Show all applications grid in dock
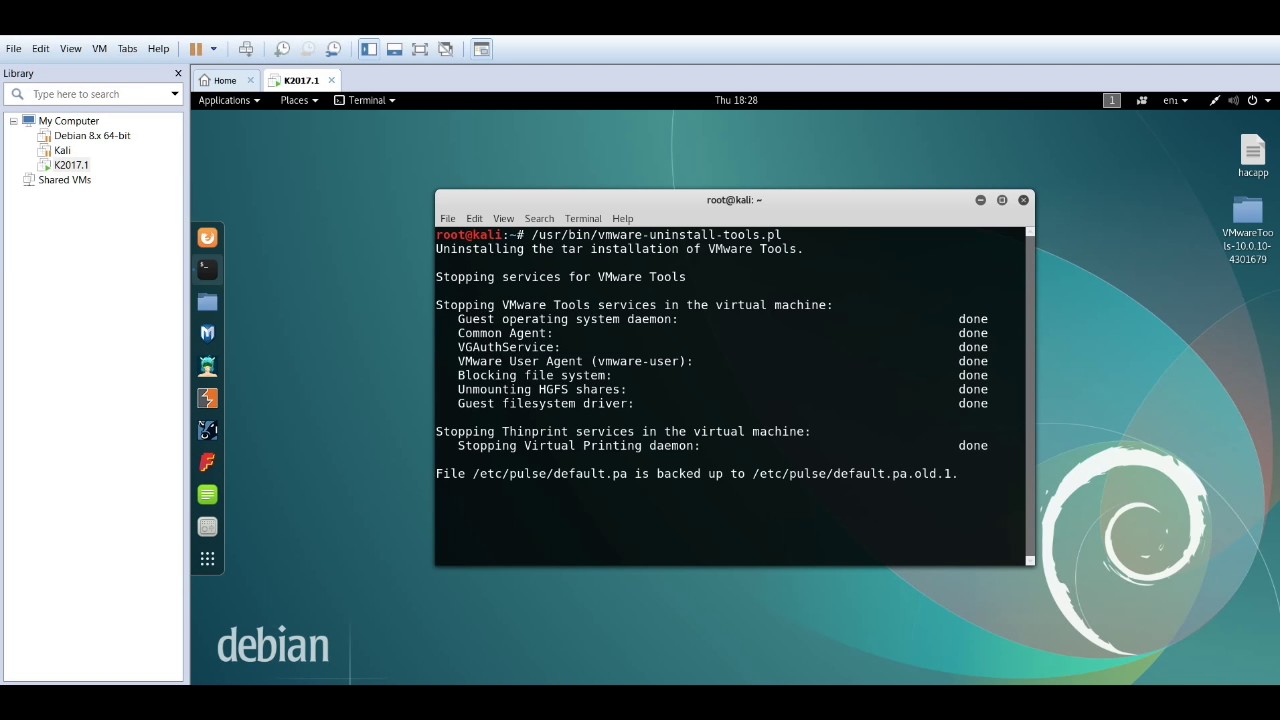Viewport: 1280px width, 720px height. pos(207,559)
